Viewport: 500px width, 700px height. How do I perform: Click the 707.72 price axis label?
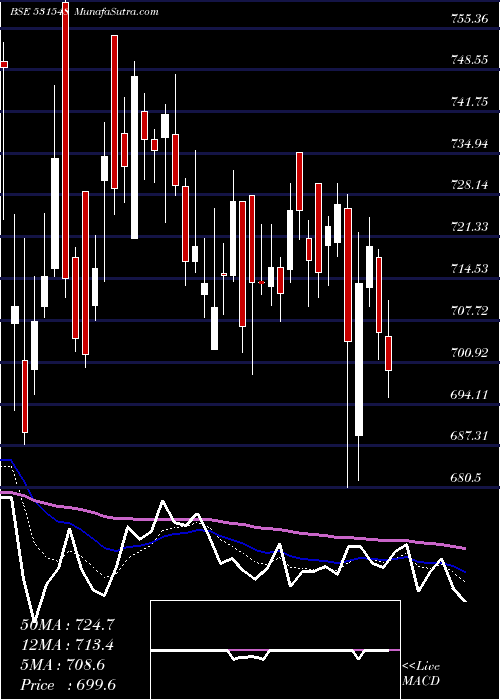pyautogui.click(x=469, y=310)
